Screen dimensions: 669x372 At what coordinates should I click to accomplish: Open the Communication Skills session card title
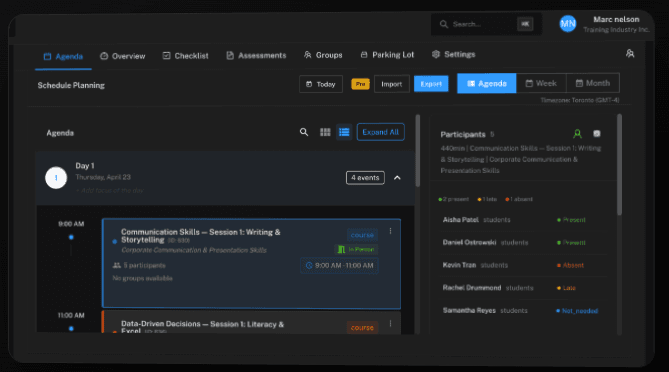coord(201,236)
